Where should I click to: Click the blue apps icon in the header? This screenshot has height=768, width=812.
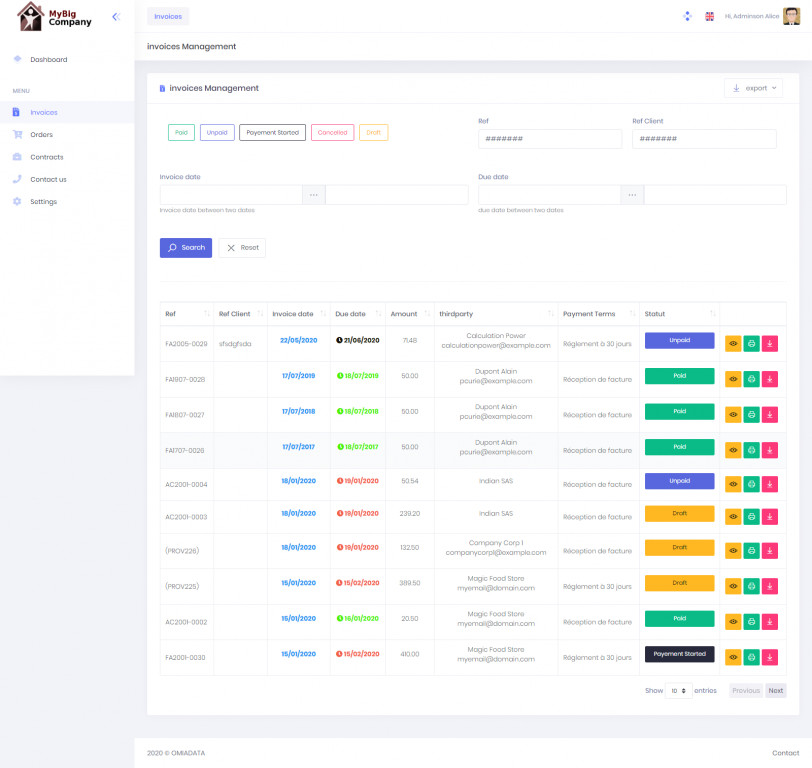pyautogui.click(x=686, y=16)
